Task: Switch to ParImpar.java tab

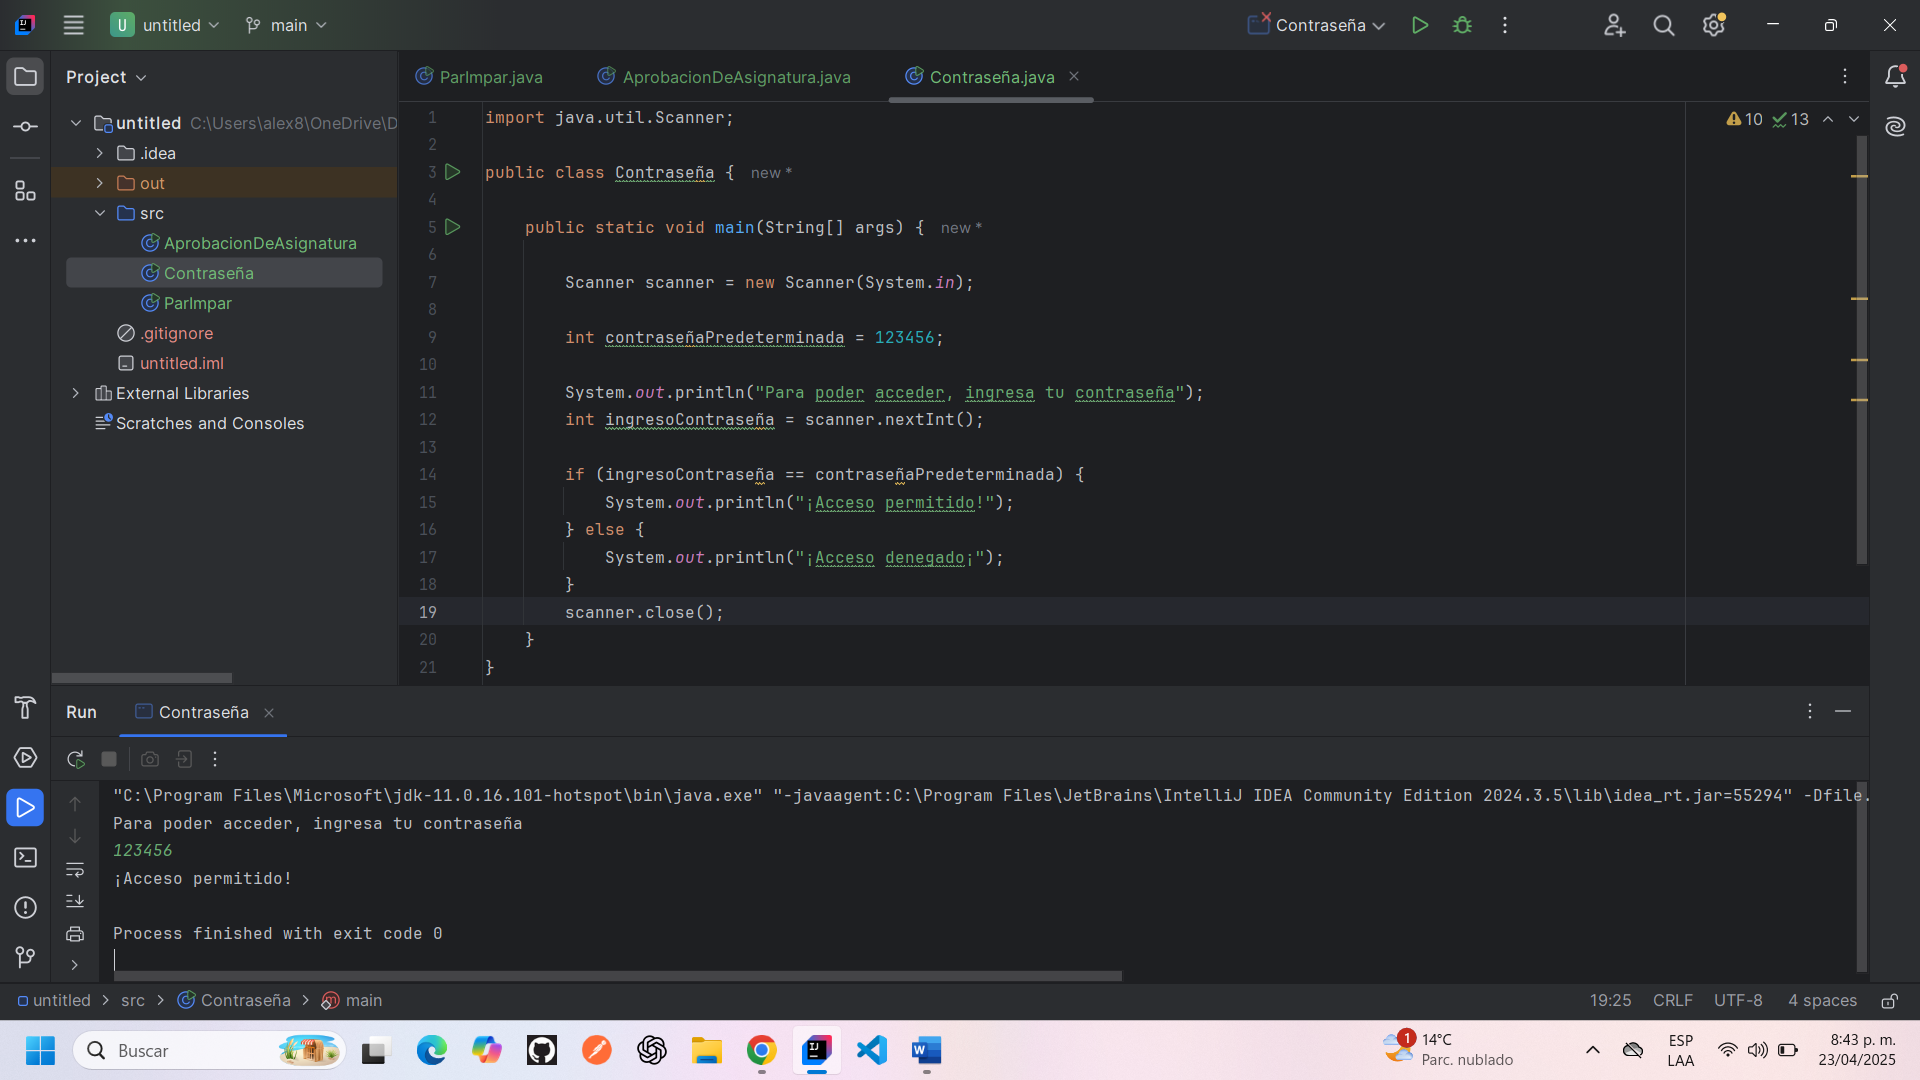Action: pyautogui.click(x=479, y=77)
